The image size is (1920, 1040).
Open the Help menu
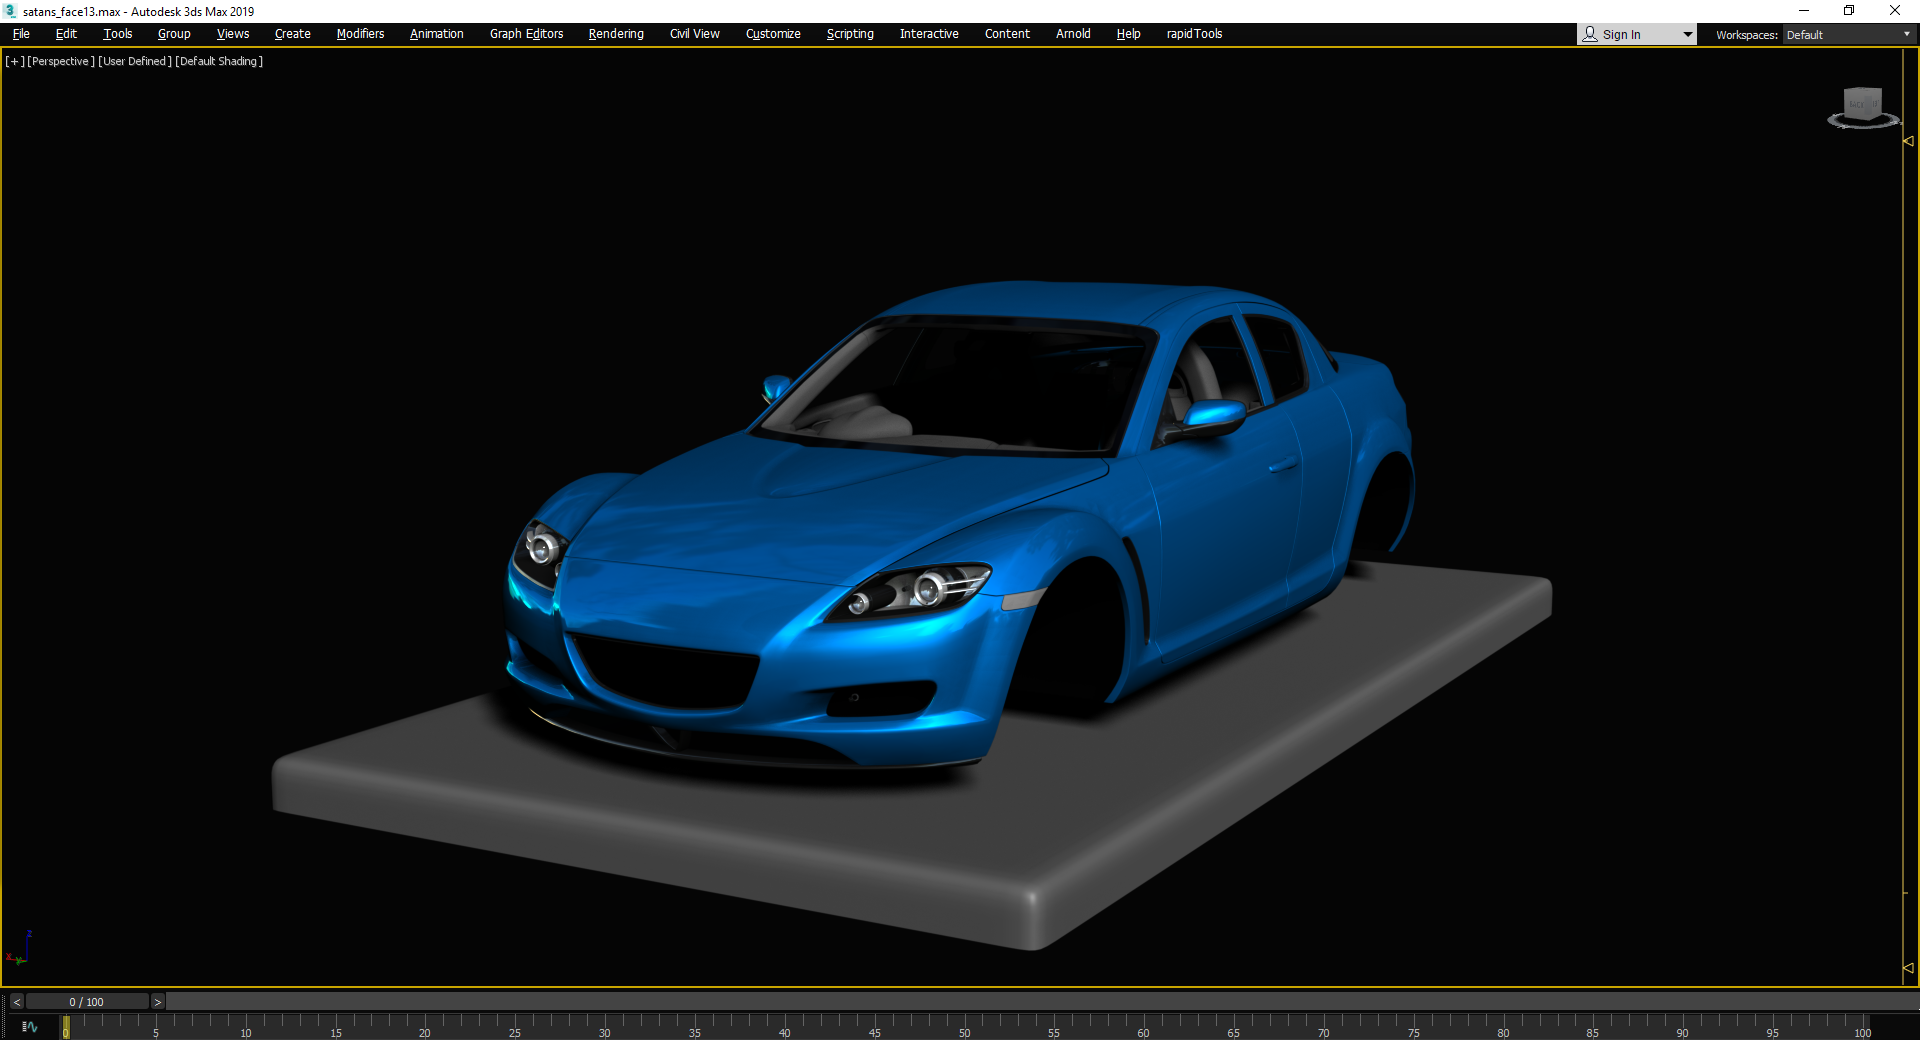pyautogui.click(x=1128, y=34)
